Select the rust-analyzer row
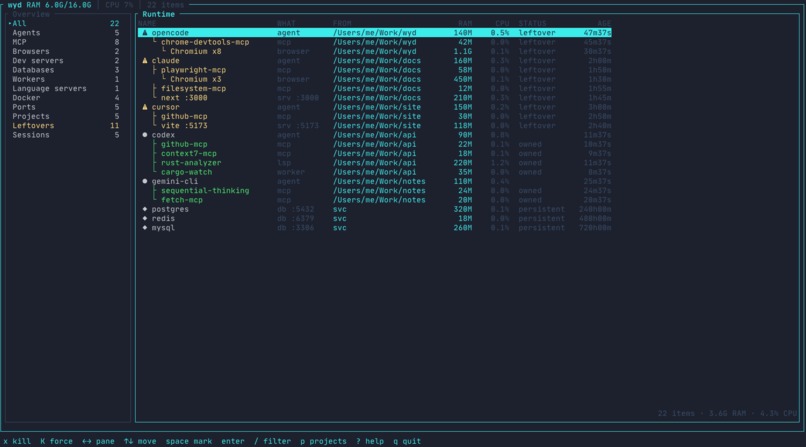Image resolution: width=806 pixels, height=447 pixels. 375,162
